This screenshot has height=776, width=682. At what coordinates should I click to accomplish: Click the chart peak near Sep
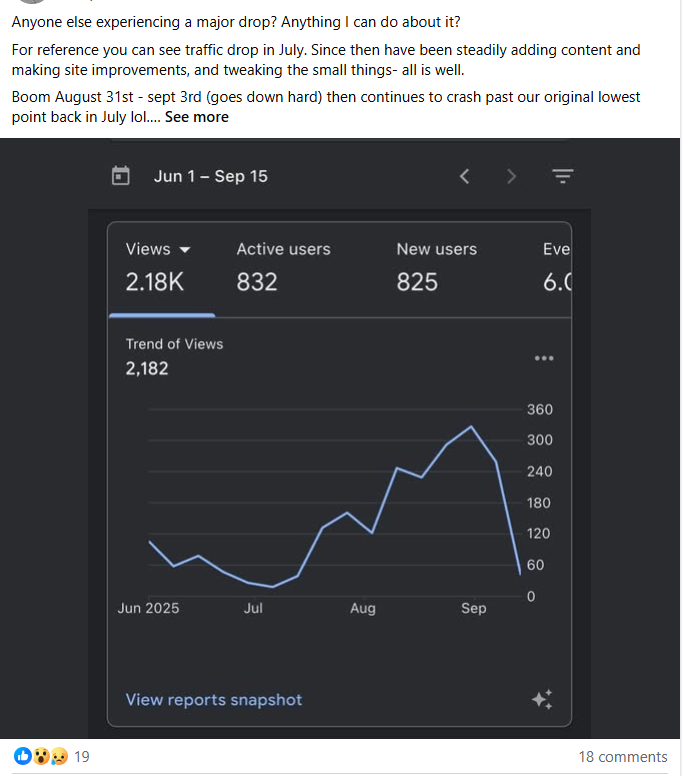point(471,426)
